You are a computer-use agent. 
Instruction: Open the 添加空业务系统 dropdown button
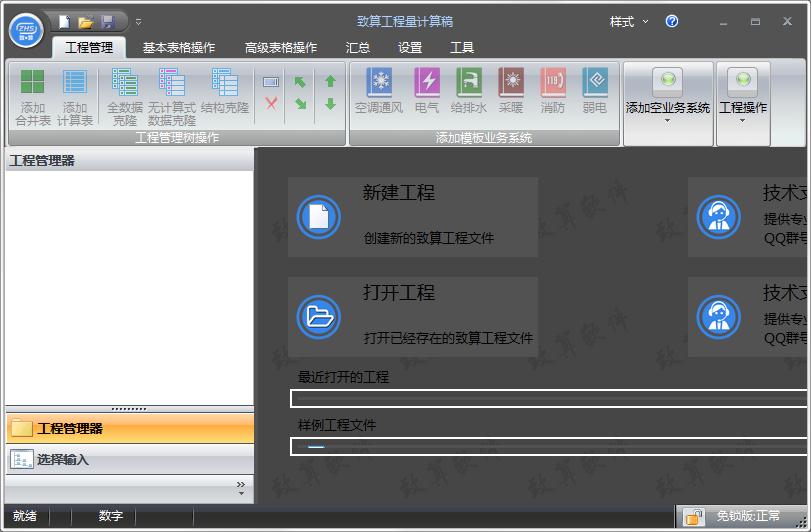click(x=668, y=103)
